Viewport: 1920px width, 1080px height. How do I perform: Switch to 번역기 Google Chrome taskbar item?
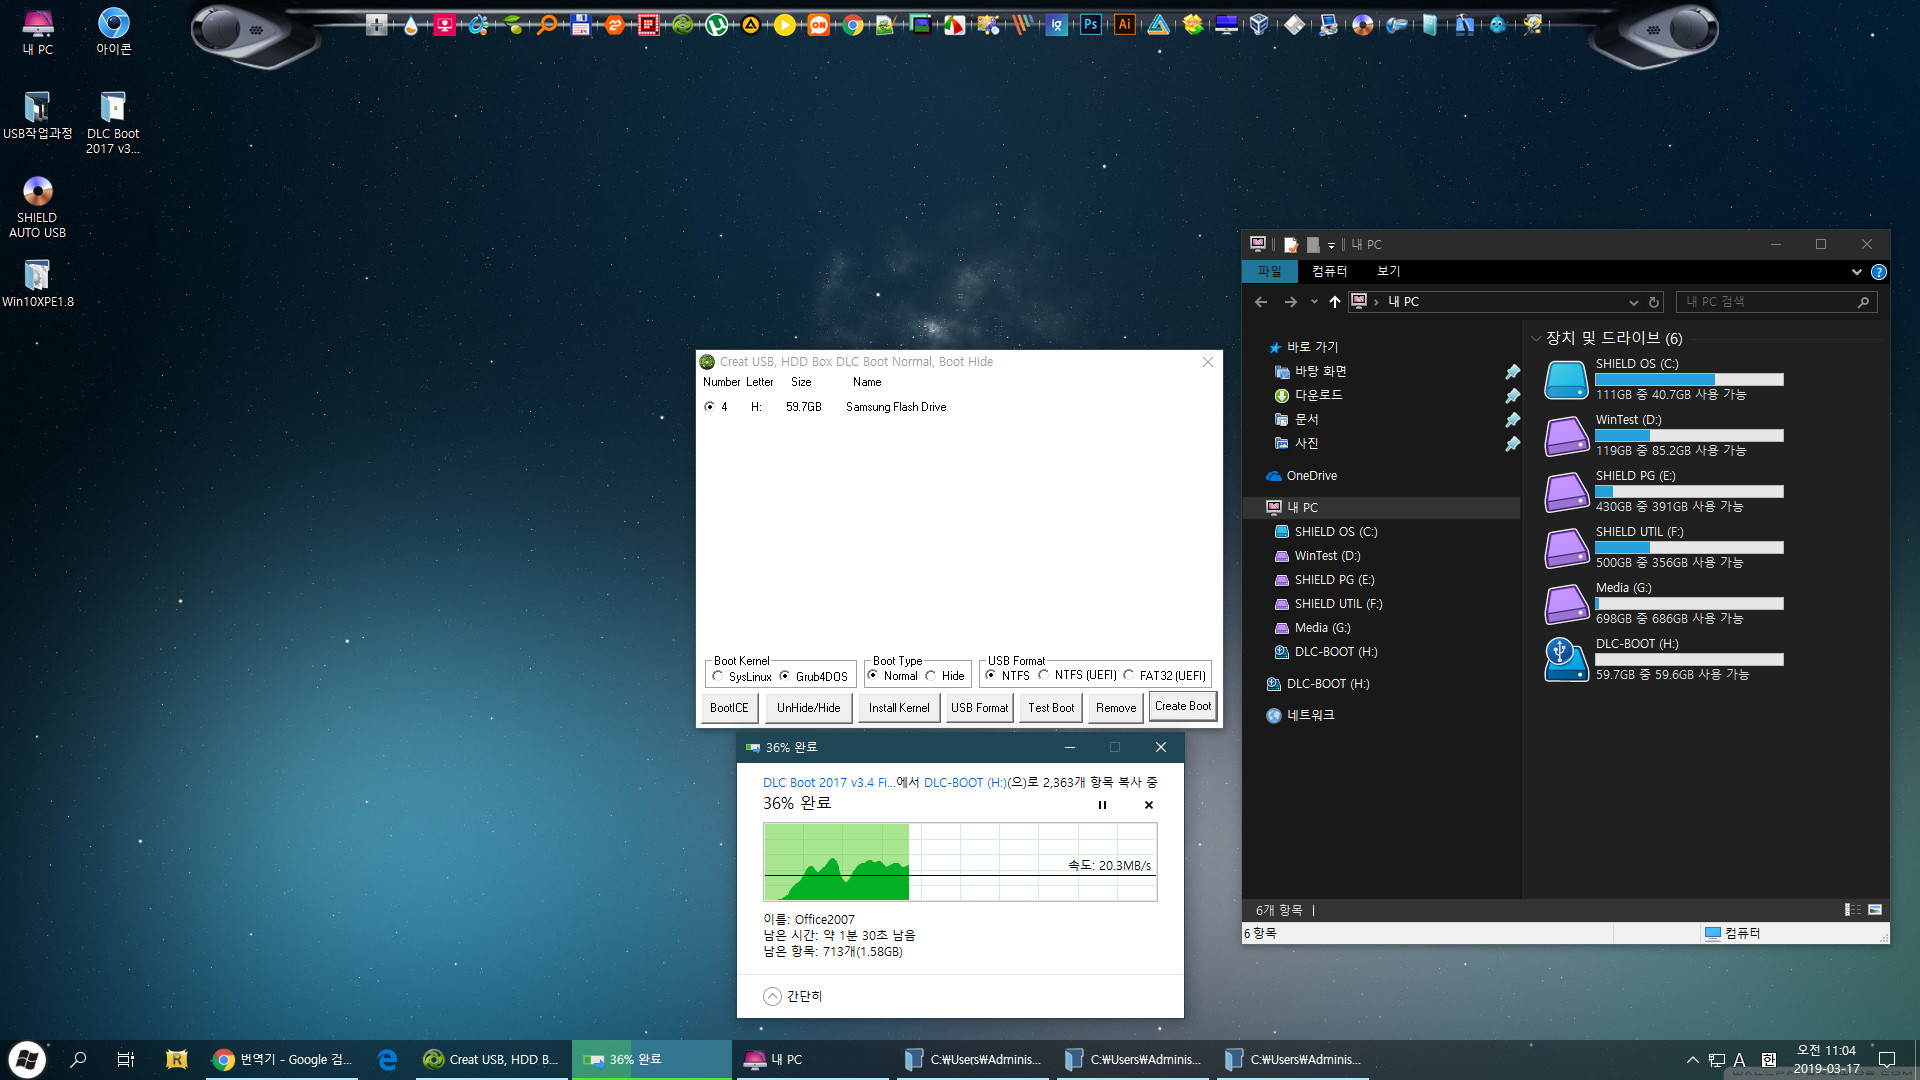(283, 1060)
